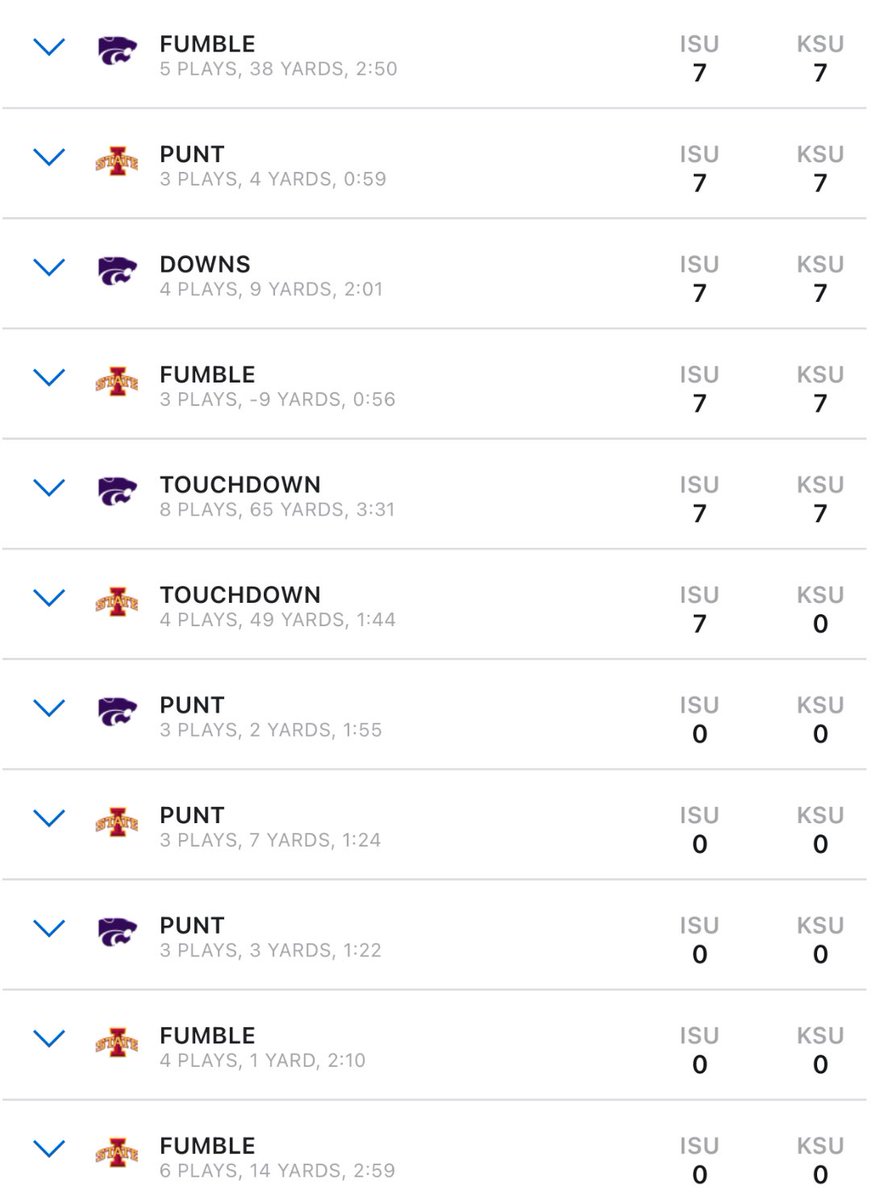This screenshot has width=876, height=1200.
Task: Open the TOUCHDOWN title of the 49-yard drive
Action: pos(240,595)
